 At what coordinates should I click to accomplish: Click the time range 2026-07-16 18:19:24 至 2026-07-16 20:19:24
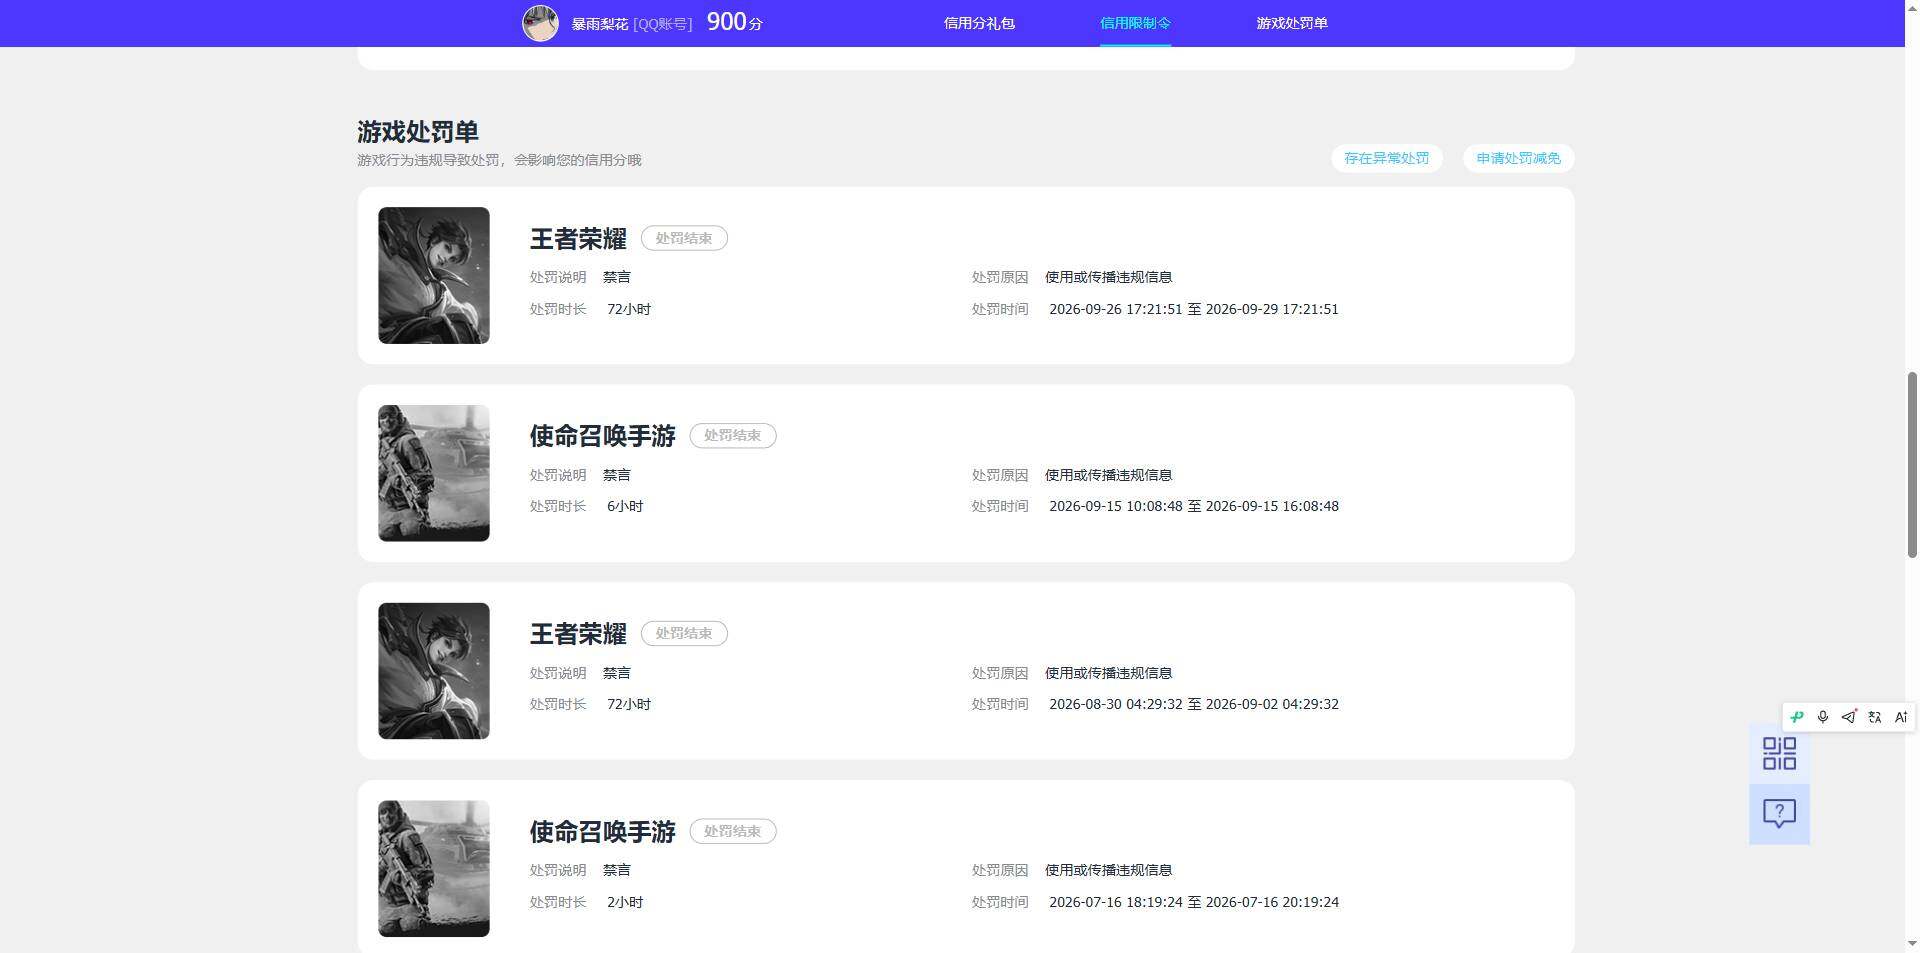[x=1194, y=902]
